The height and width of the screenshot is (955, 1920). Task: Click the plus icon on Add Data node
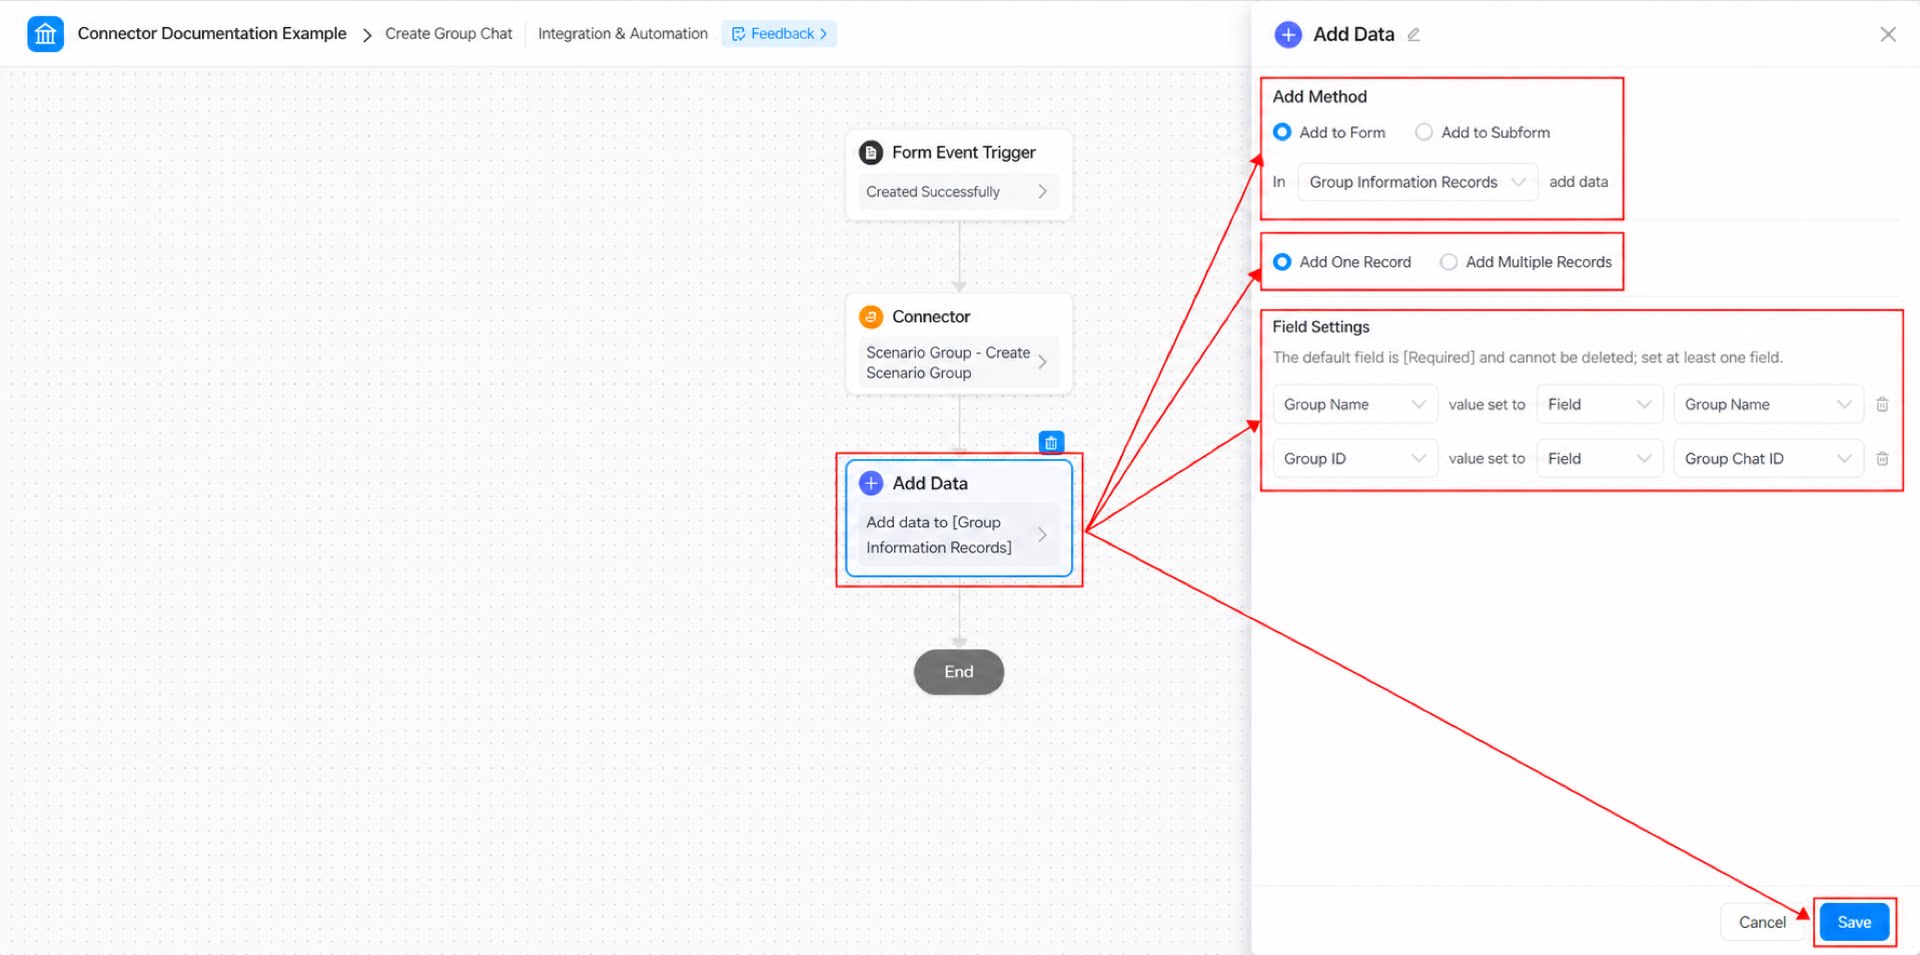pos(871,483)
